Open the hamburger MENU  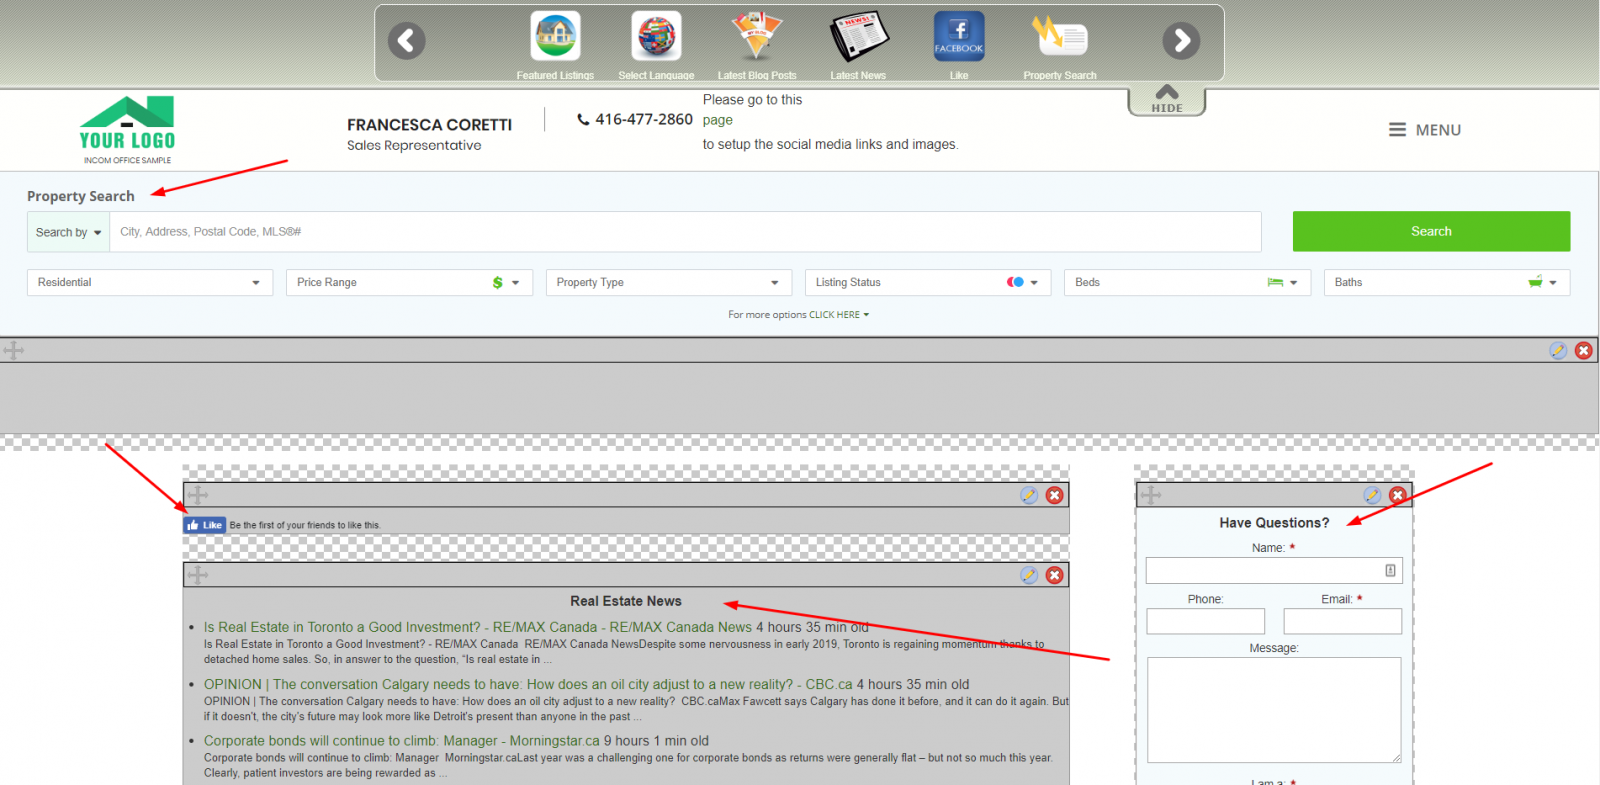(x=1425, y=130)
